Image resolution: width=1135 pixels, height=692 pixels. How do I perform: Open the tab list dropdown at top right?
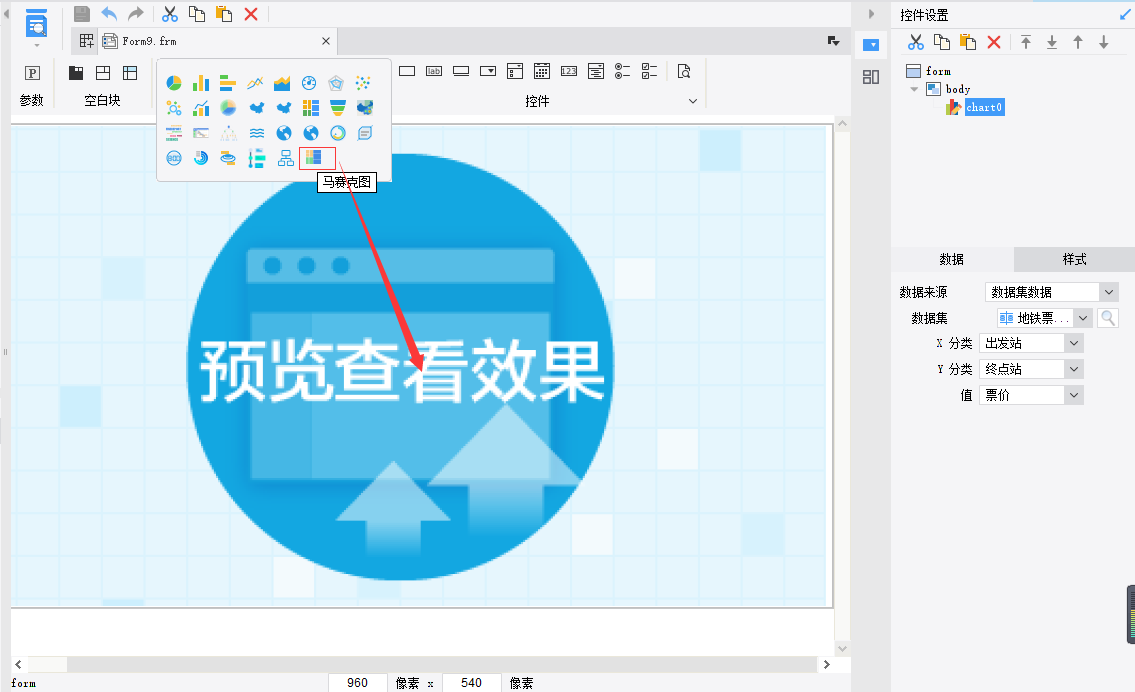coord(834,41)
